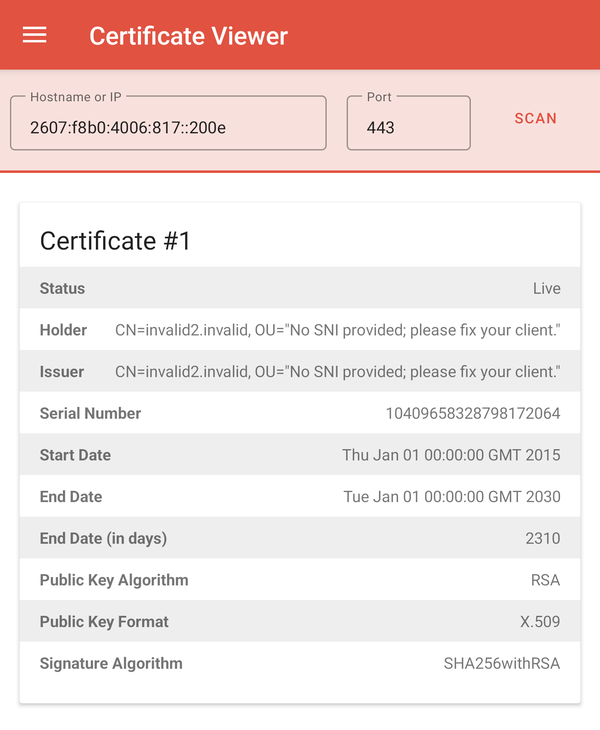
Task: Click the Holder field label
Action: tap(63, 330)
